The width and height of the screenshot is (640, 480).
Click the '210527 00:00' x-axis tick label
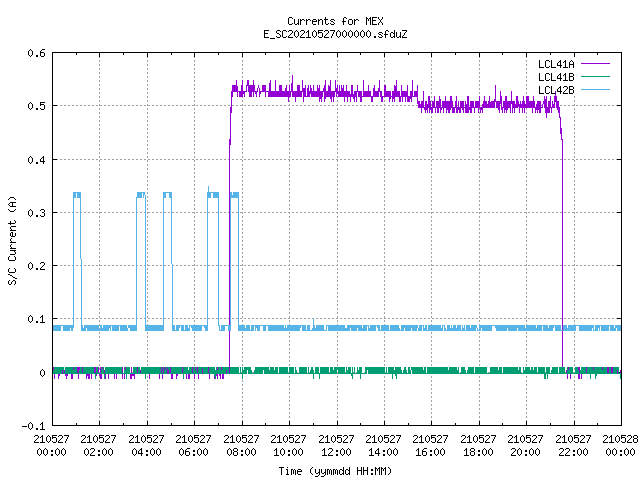click(51, 445)
